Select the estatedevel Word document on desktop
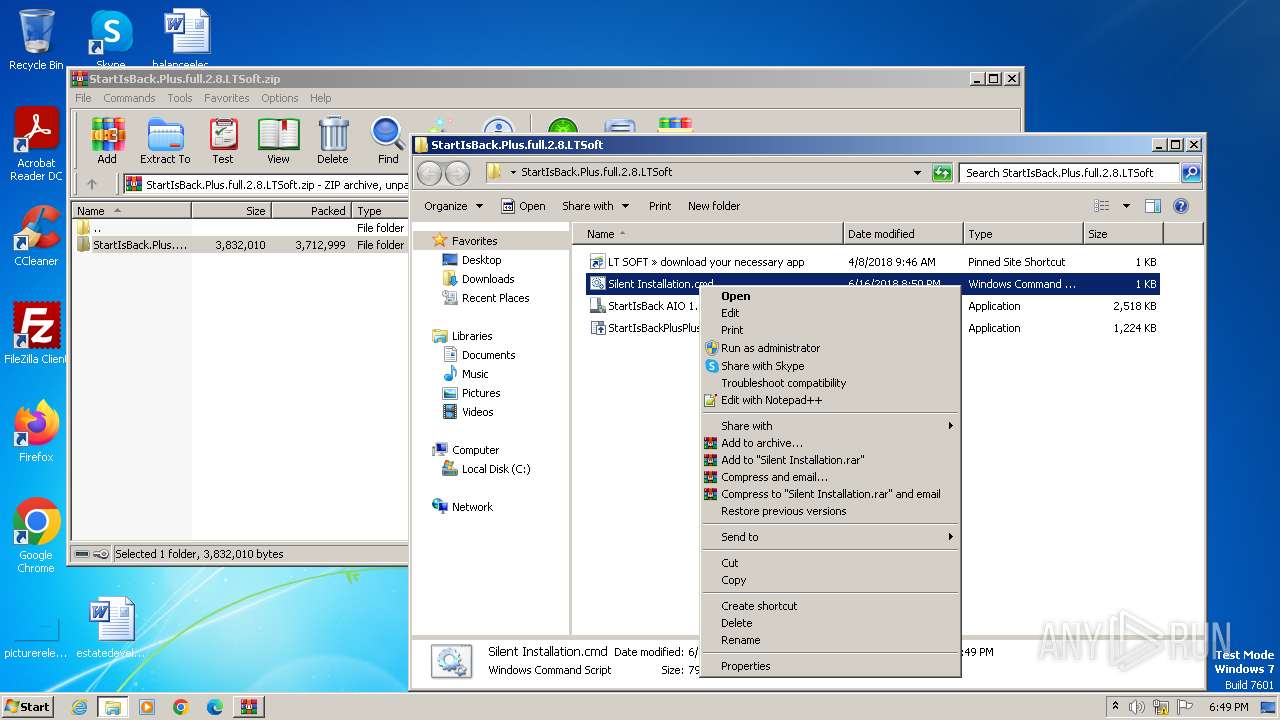This screenshot has width=1280, height=720. [x=110, y=628]
